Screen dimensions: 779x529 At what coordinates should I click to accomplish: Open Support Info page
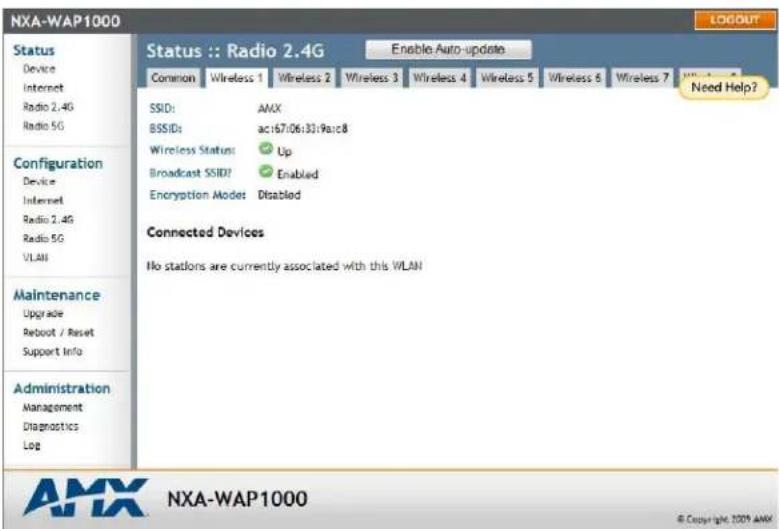[52, 351]
